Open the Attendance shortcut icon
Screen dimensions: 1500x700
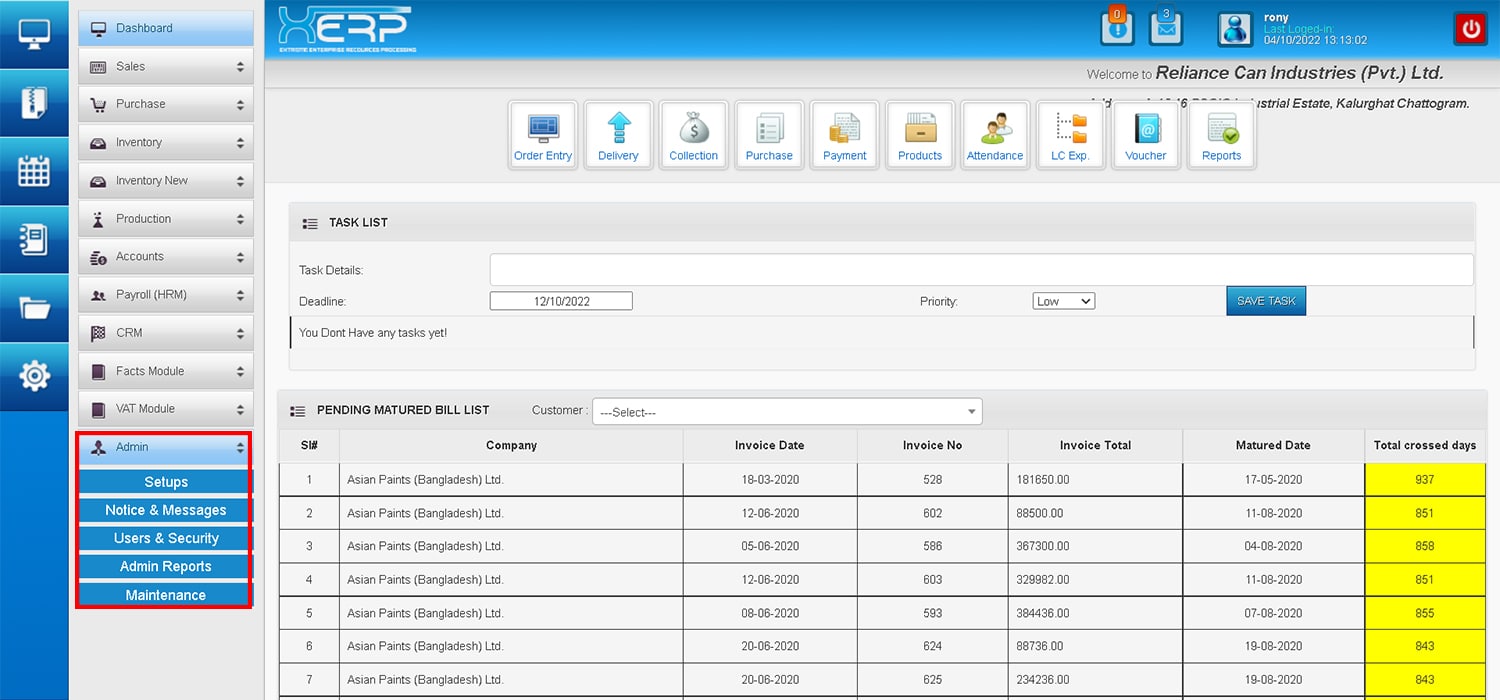coord(995,135)
